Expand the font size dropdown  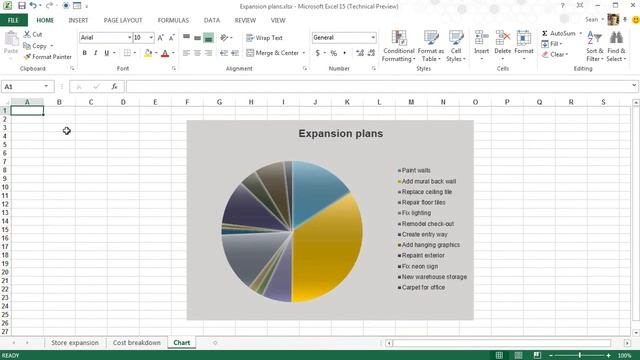click(151, 38)
